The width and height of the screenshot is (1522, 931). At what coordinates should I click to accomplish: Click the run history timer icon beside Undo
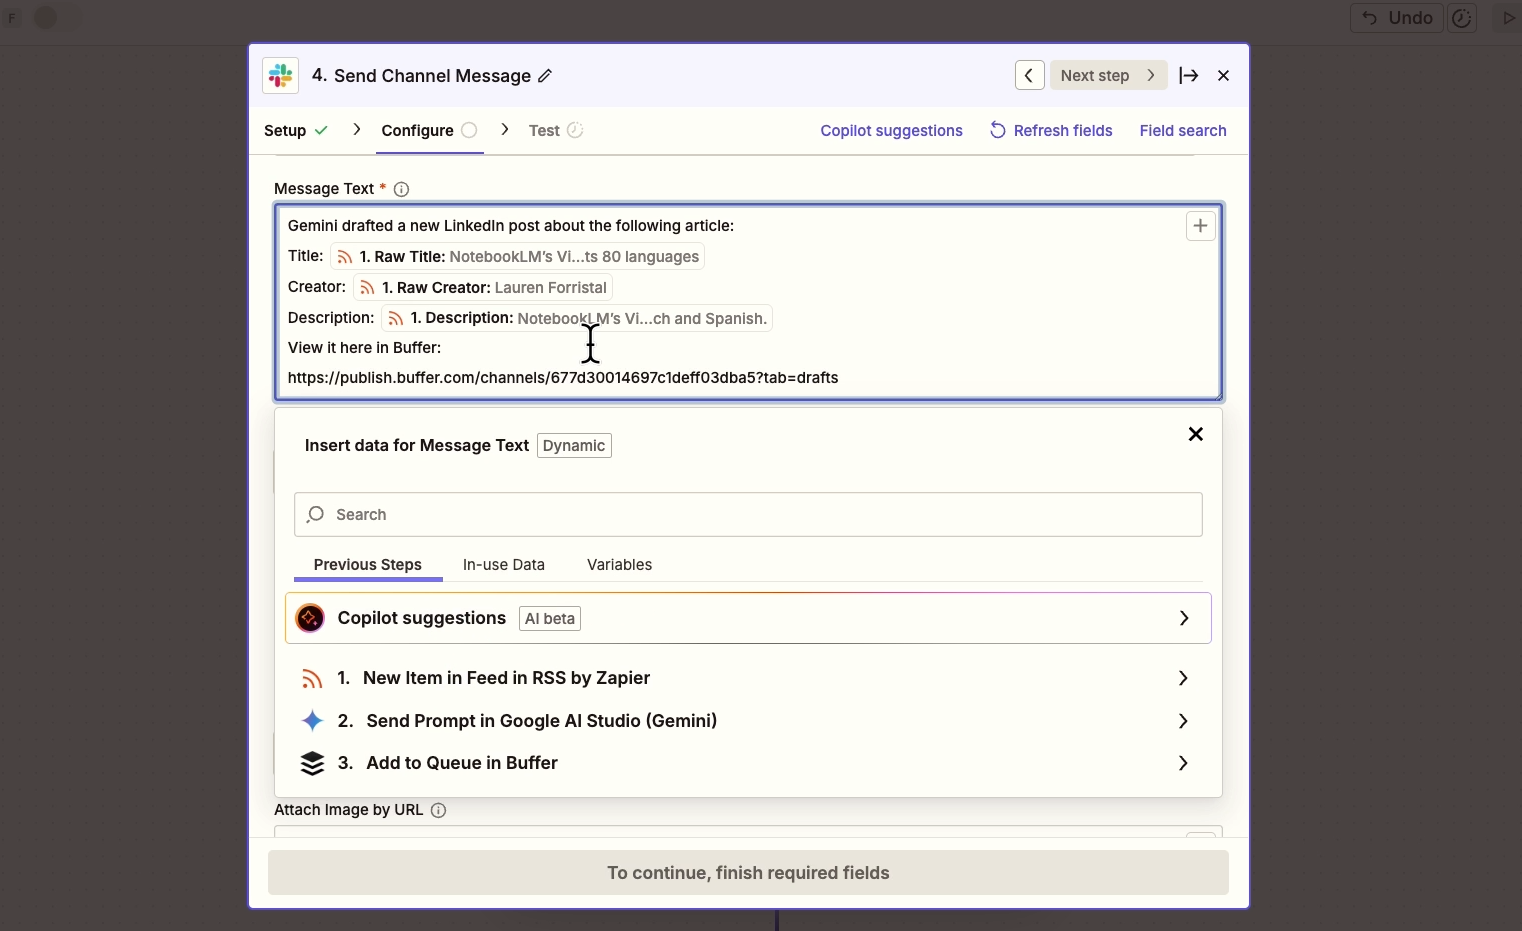pyautogui.click(x=1463, y=18)
